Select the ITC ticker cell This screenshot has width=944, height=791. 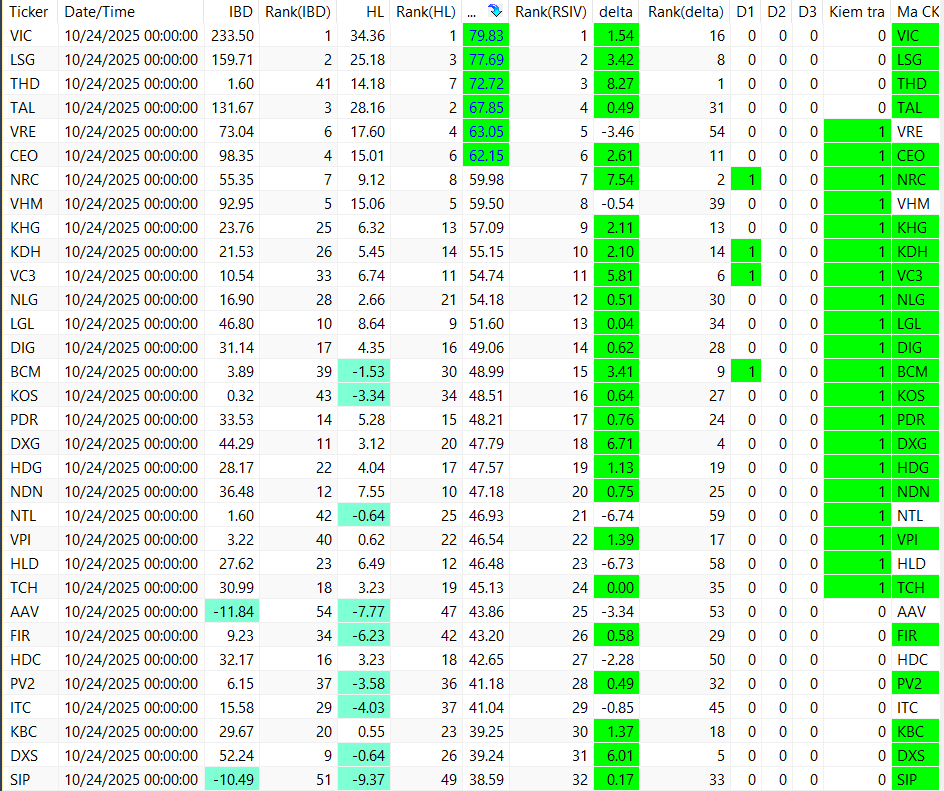point(31,708)
